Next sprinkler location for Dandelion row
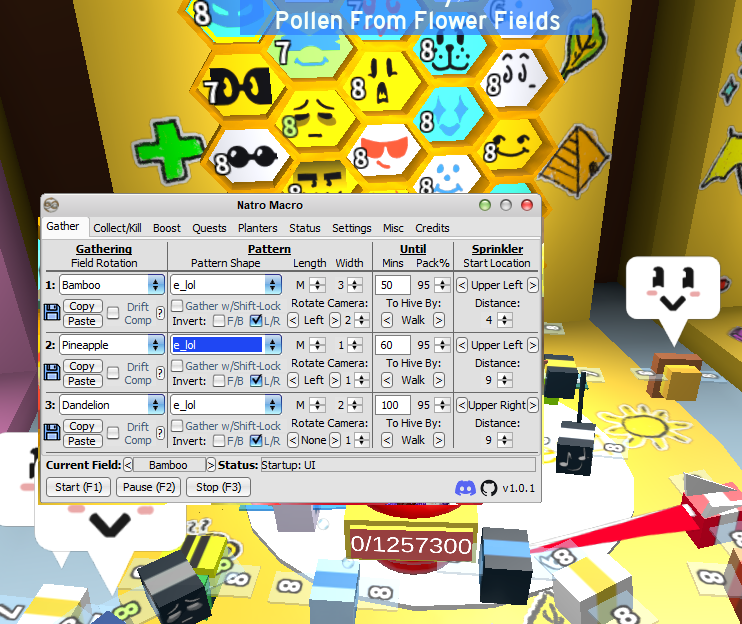This screenshot has height=624, width=742. point(533,405)
